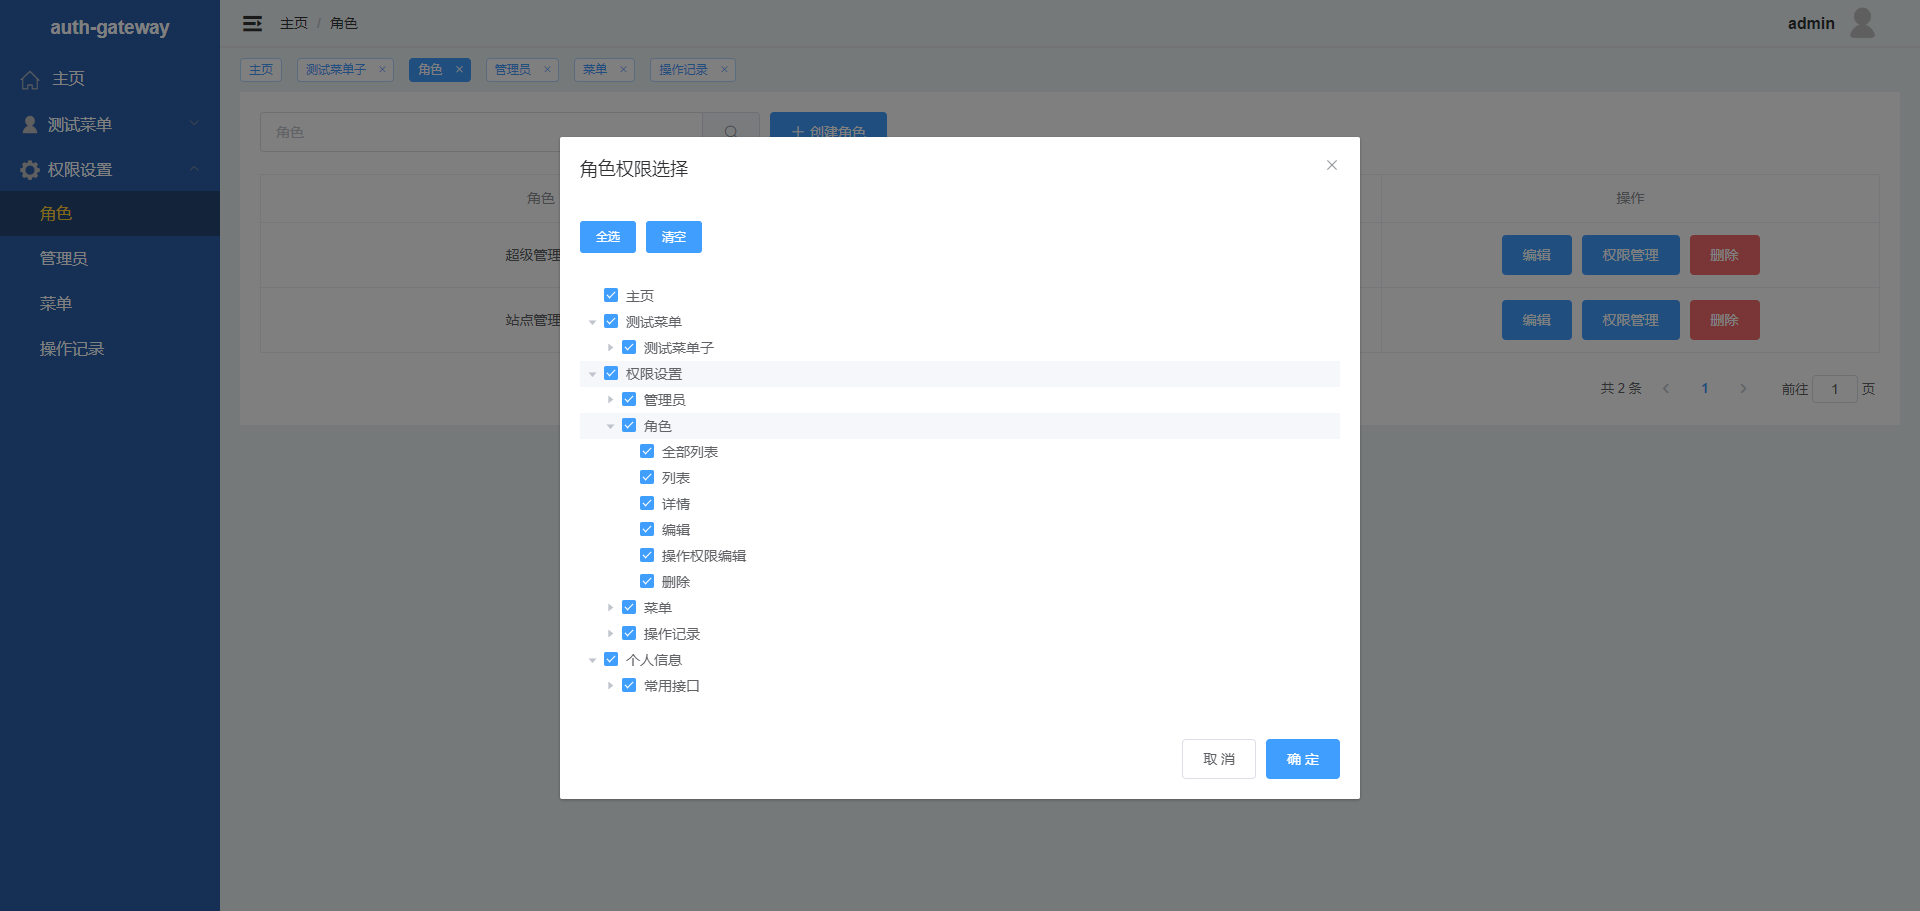
Task: Expand the 管理员 tree node
Action: point(610,400)
